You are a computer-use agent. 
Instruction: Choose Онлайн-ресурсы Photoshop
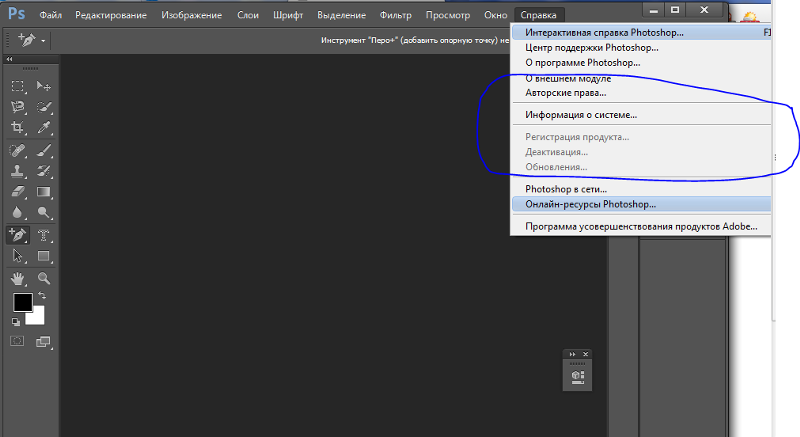tap(641, 204)
